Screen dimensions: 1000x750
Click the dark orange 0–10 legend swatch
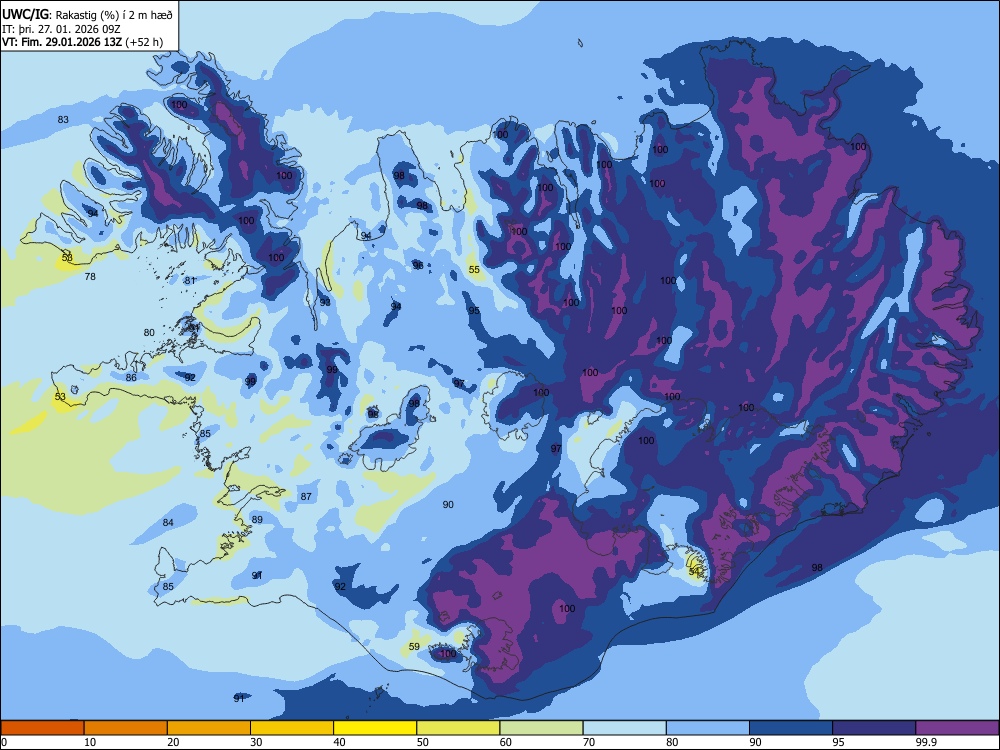[42, 728]
